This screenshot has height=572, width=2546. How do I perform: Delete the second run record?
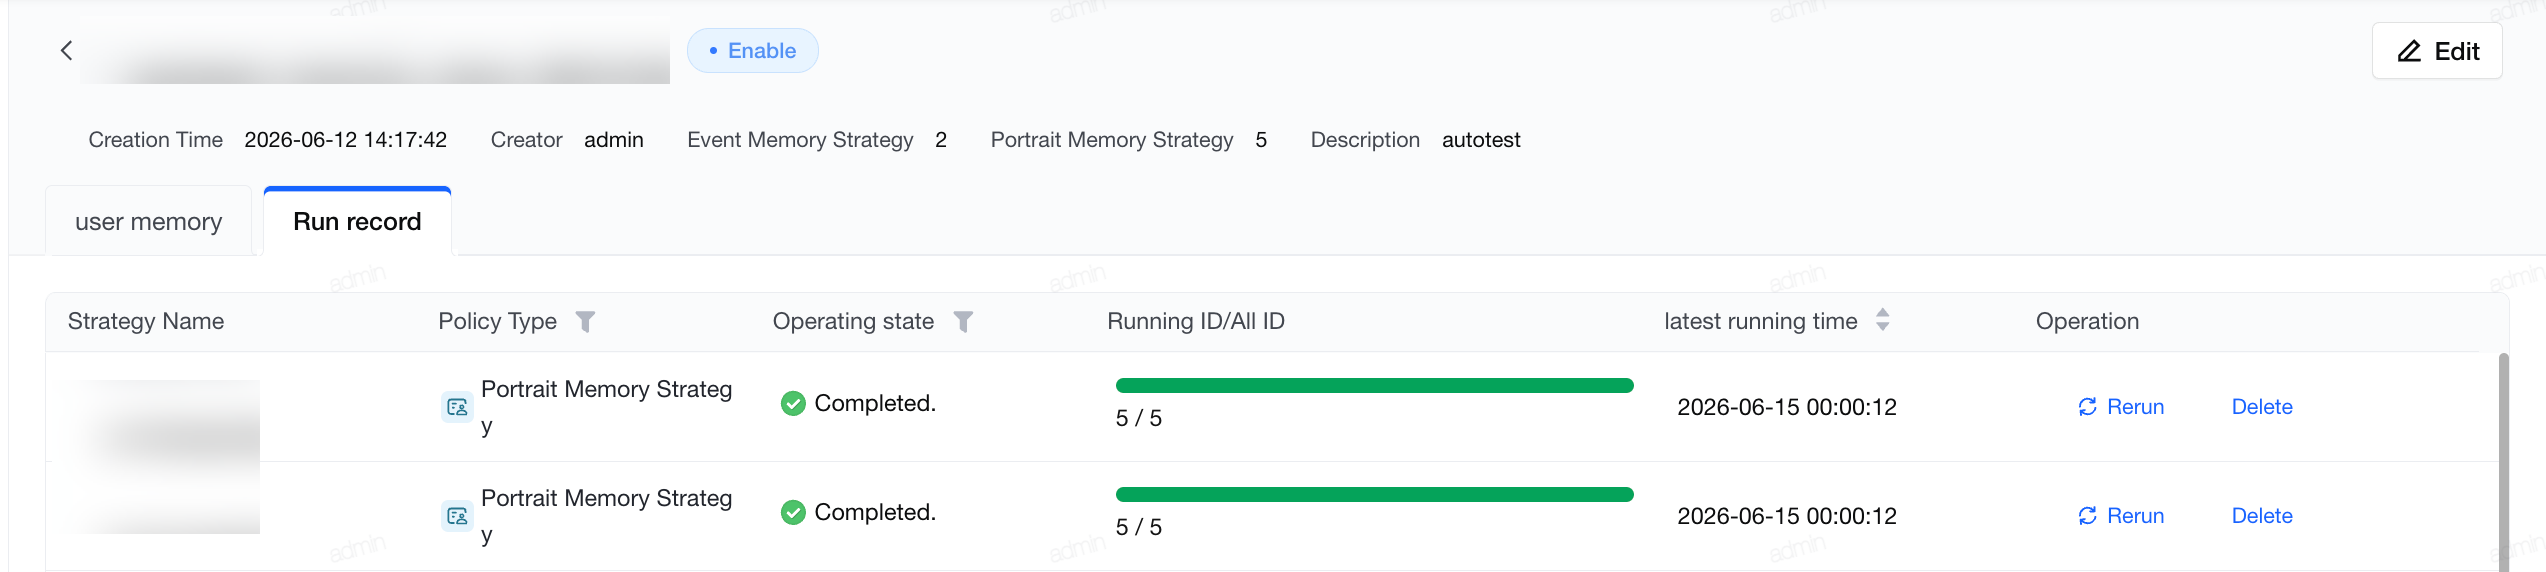[x=2262, y=516]
